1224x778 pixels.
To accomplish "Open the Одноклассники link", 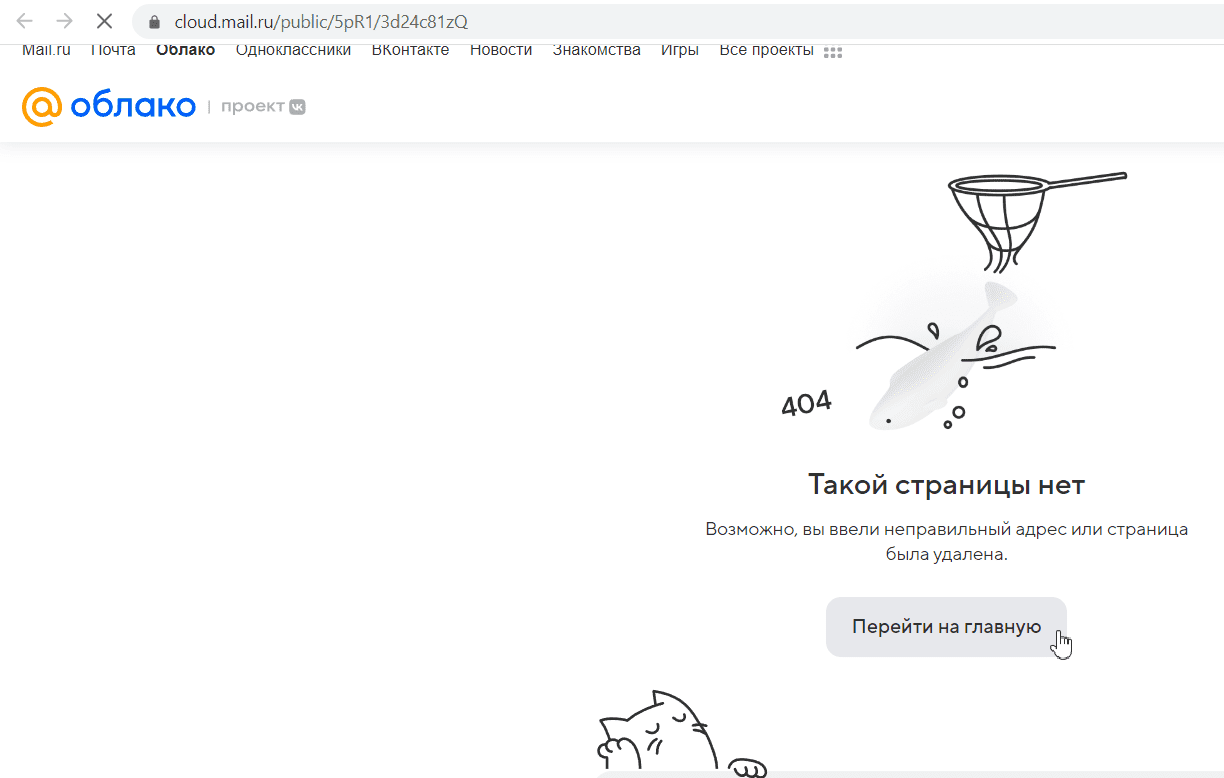I will point(293,51).
